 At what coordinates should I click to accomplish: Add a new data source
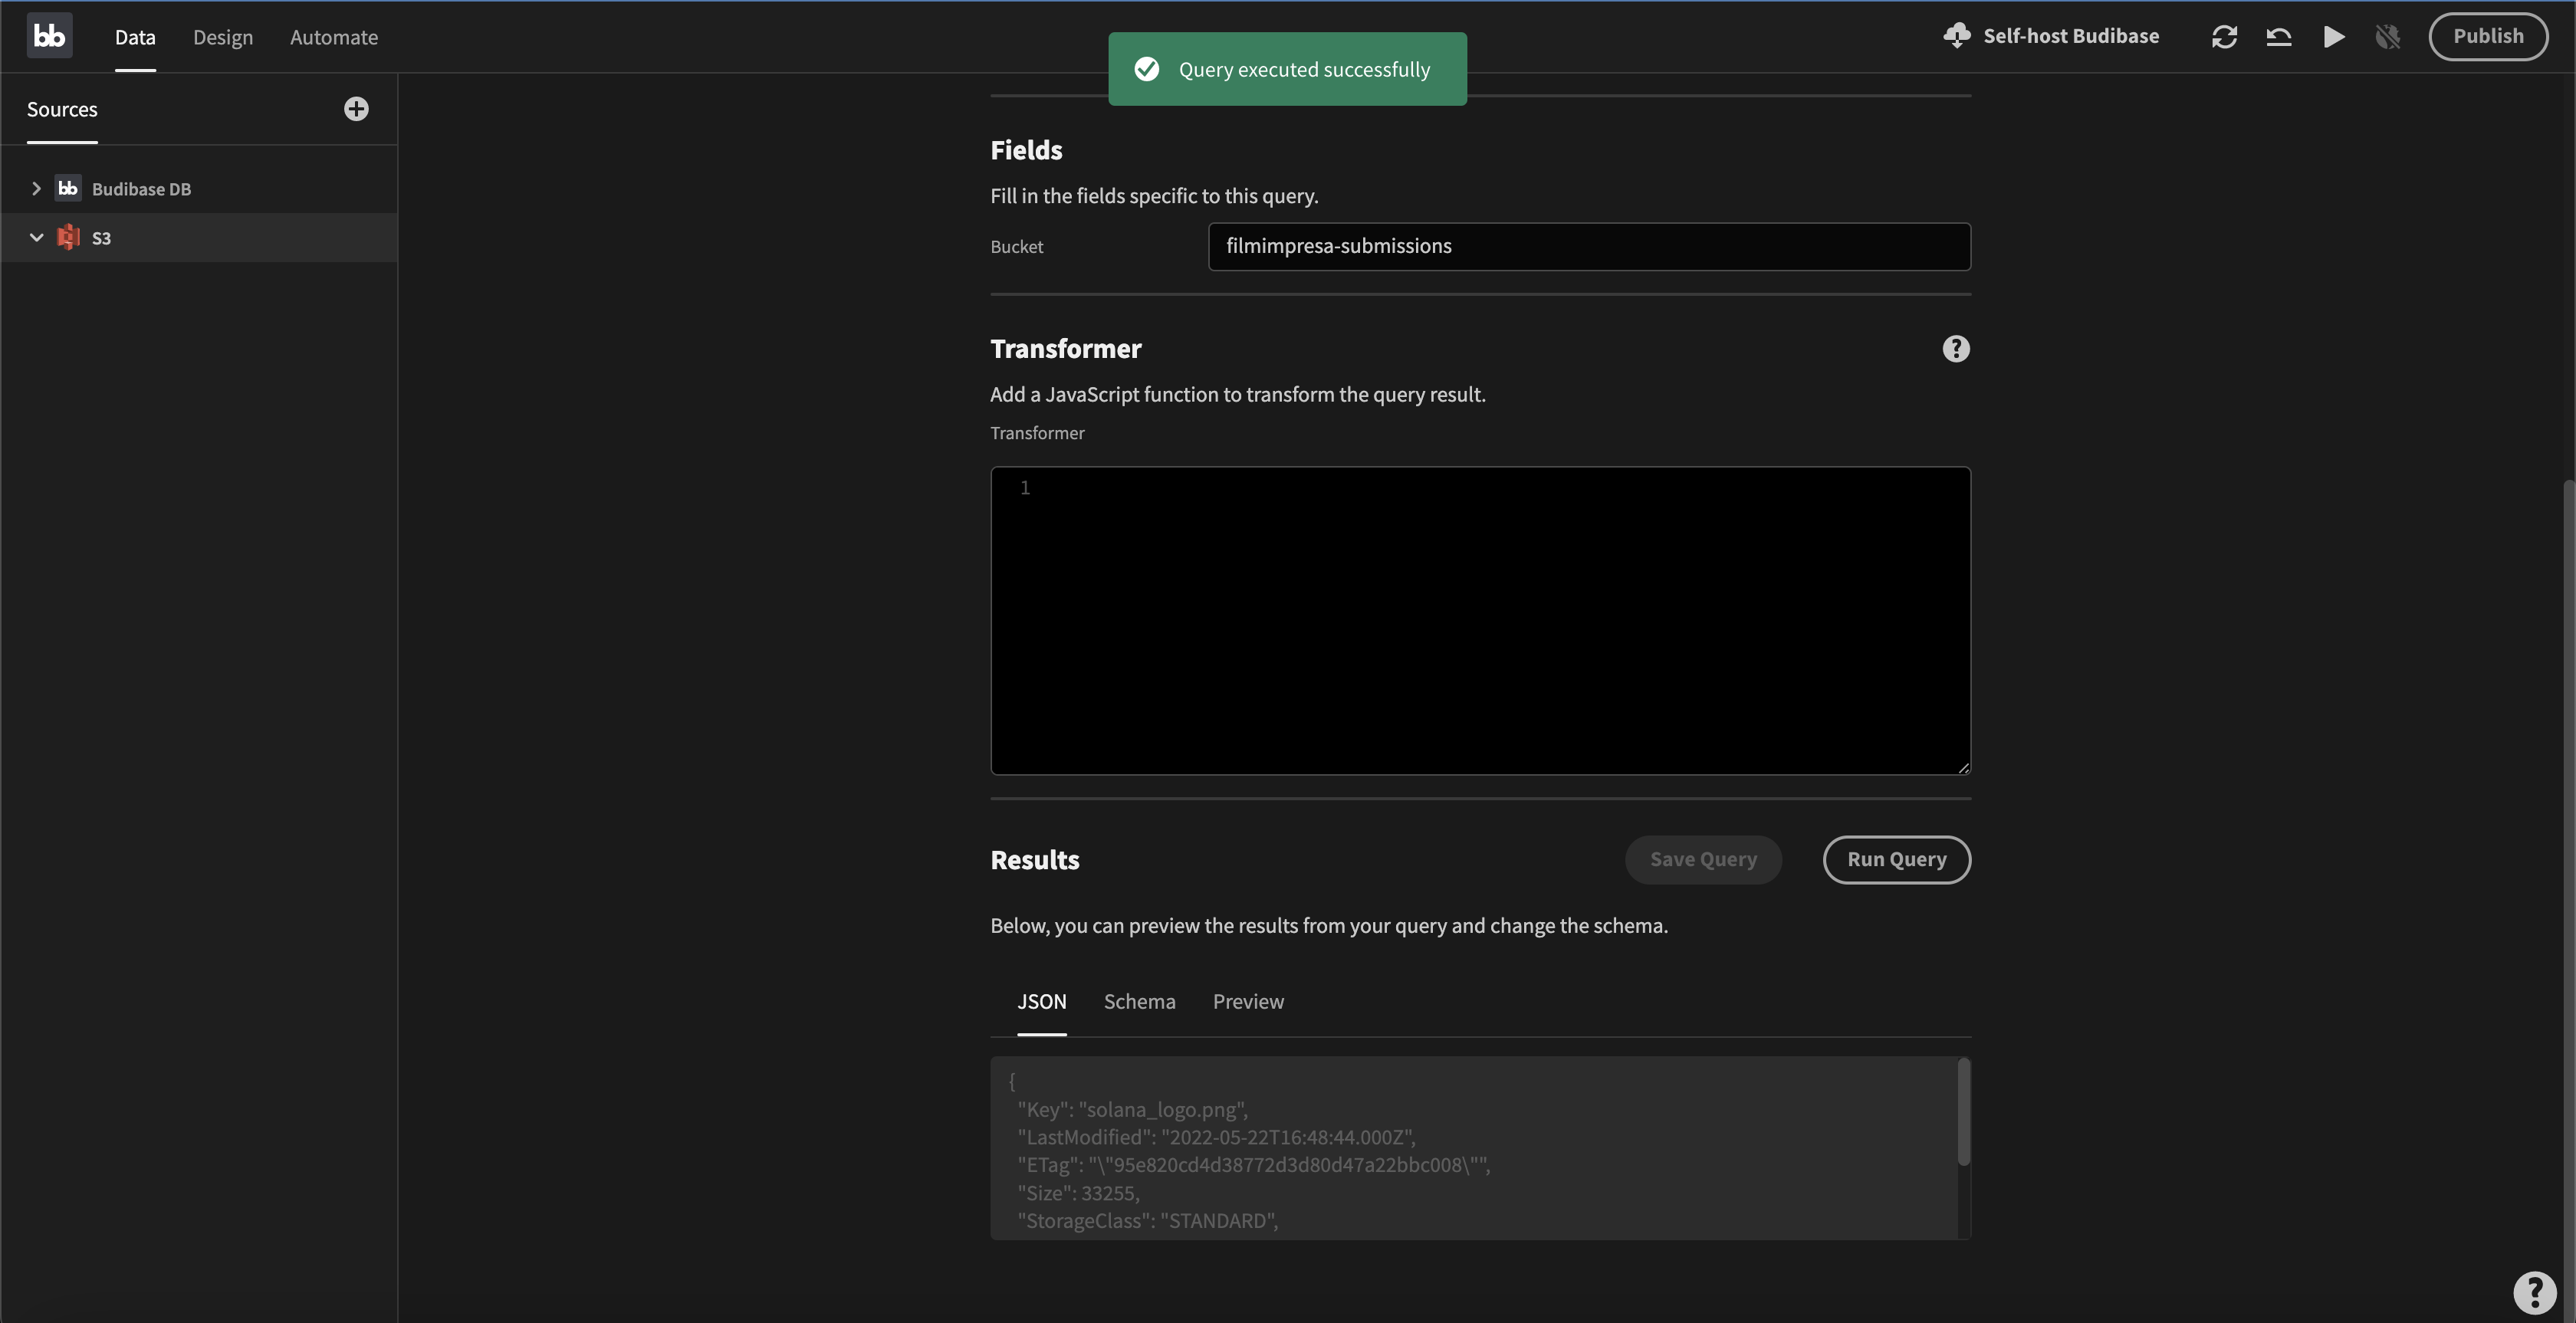click(356, 109)
